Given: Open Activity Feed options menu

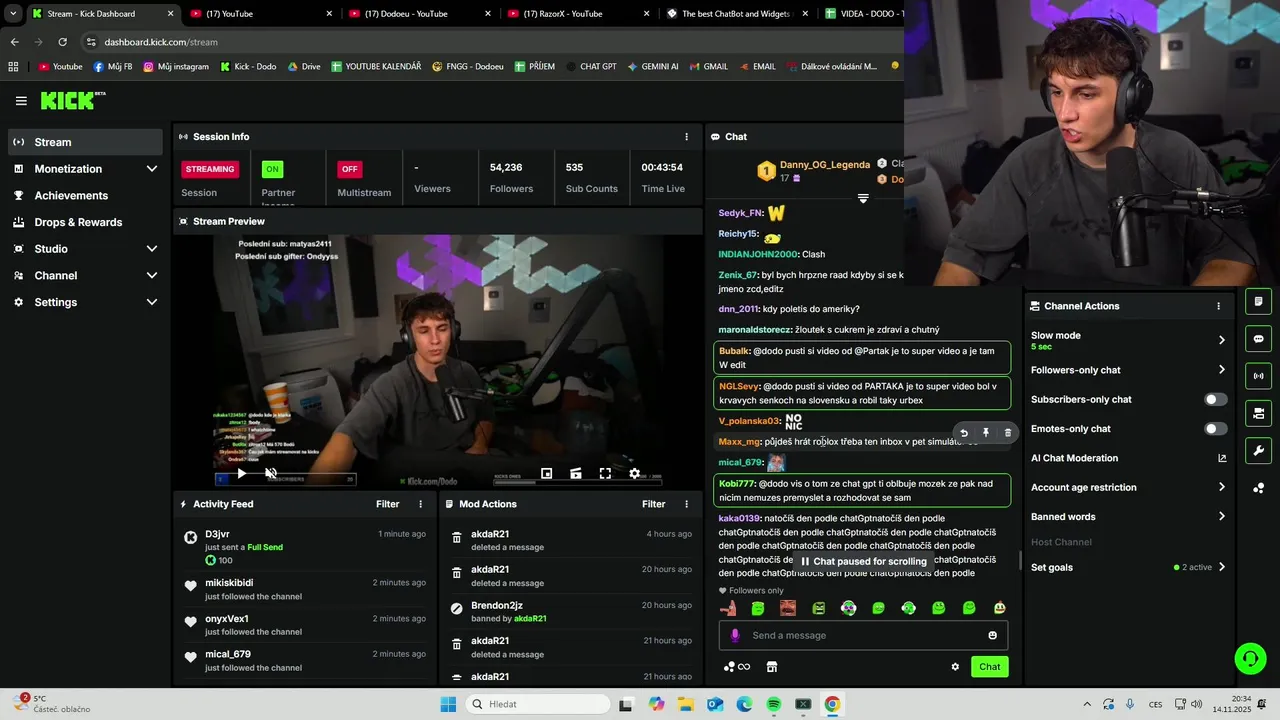Looking at the screenshot, I should (421, 504).
